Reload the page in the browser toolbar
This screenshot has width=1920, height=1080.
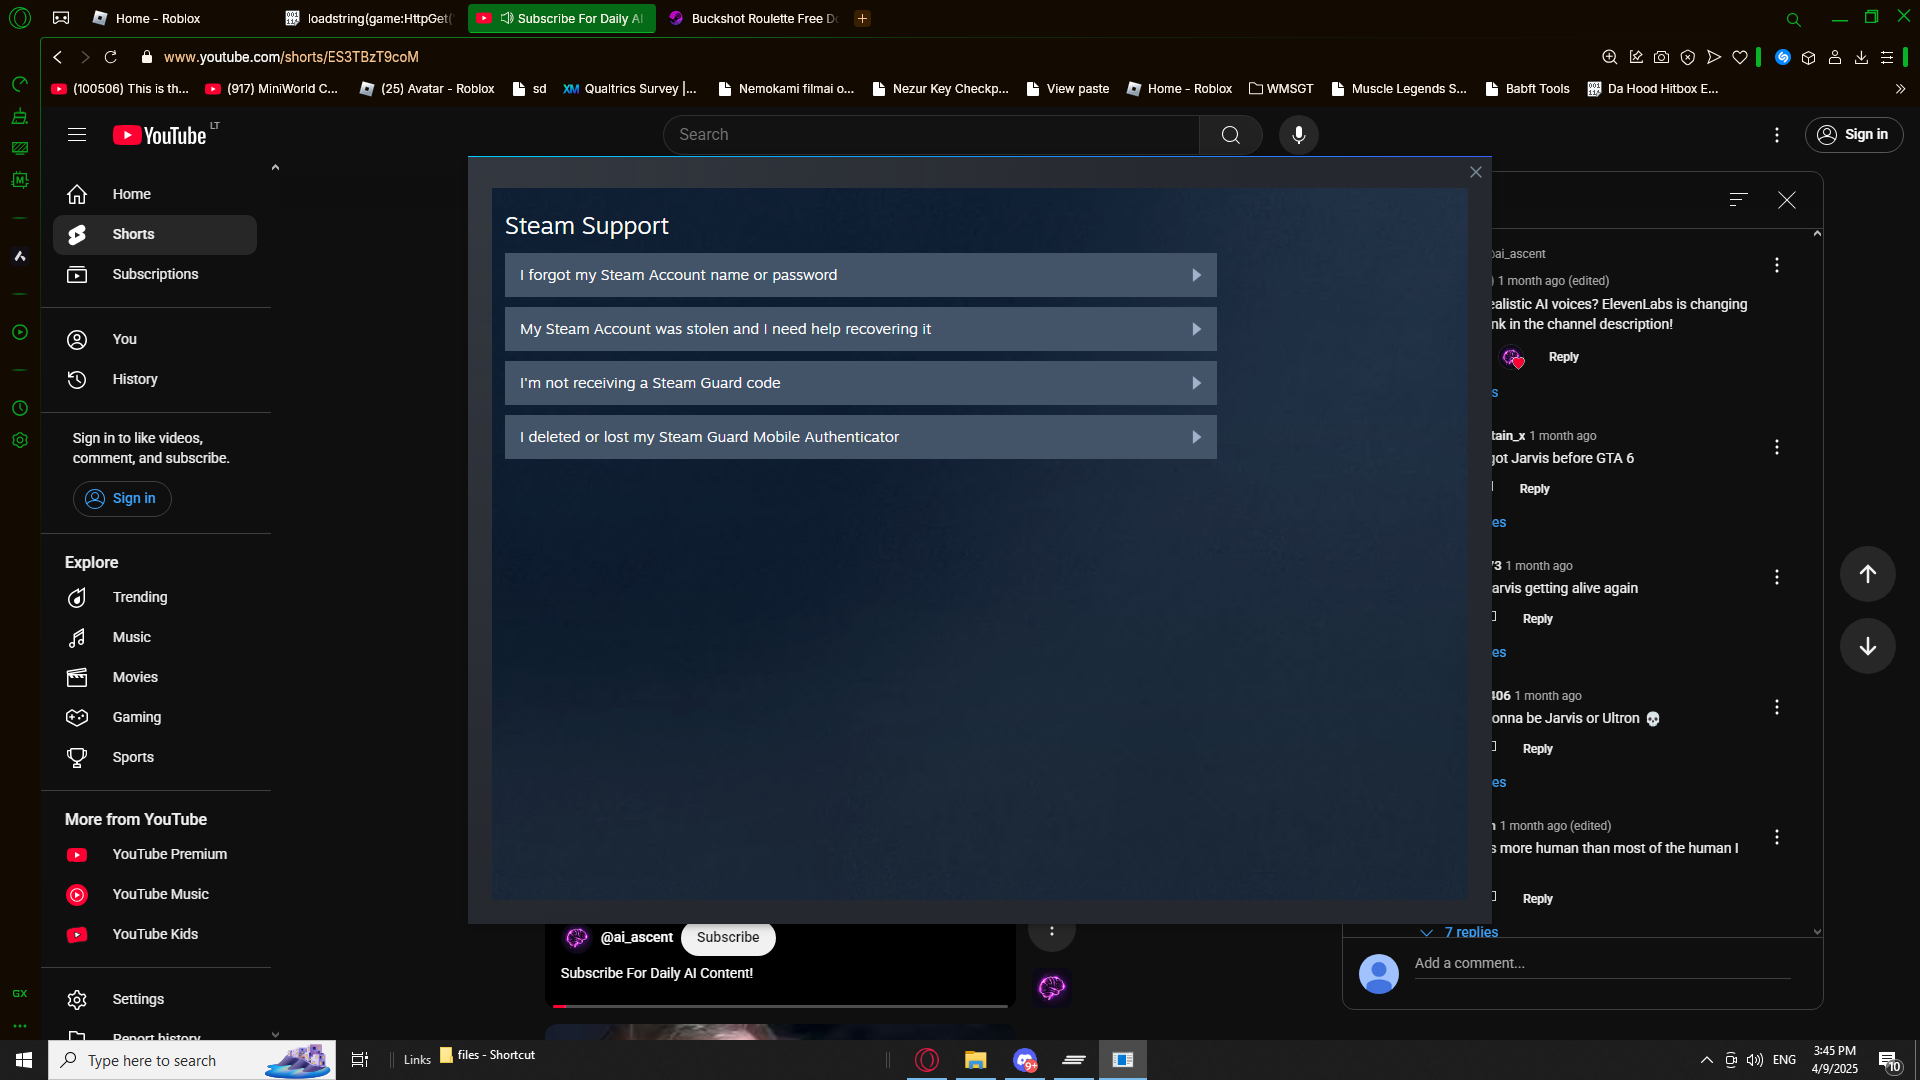click(111, 57)
